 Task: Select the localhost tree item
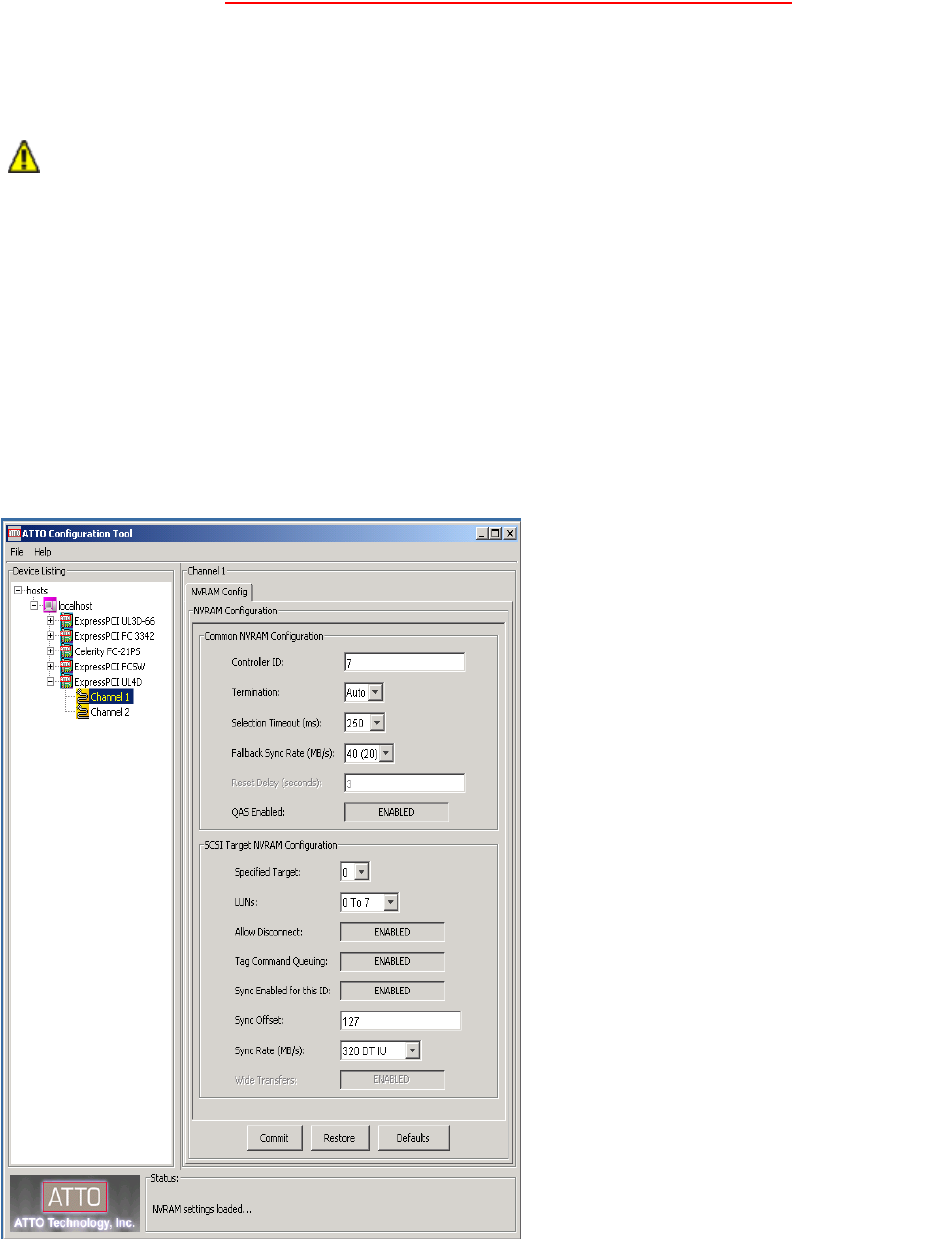(x=76, y=606)
